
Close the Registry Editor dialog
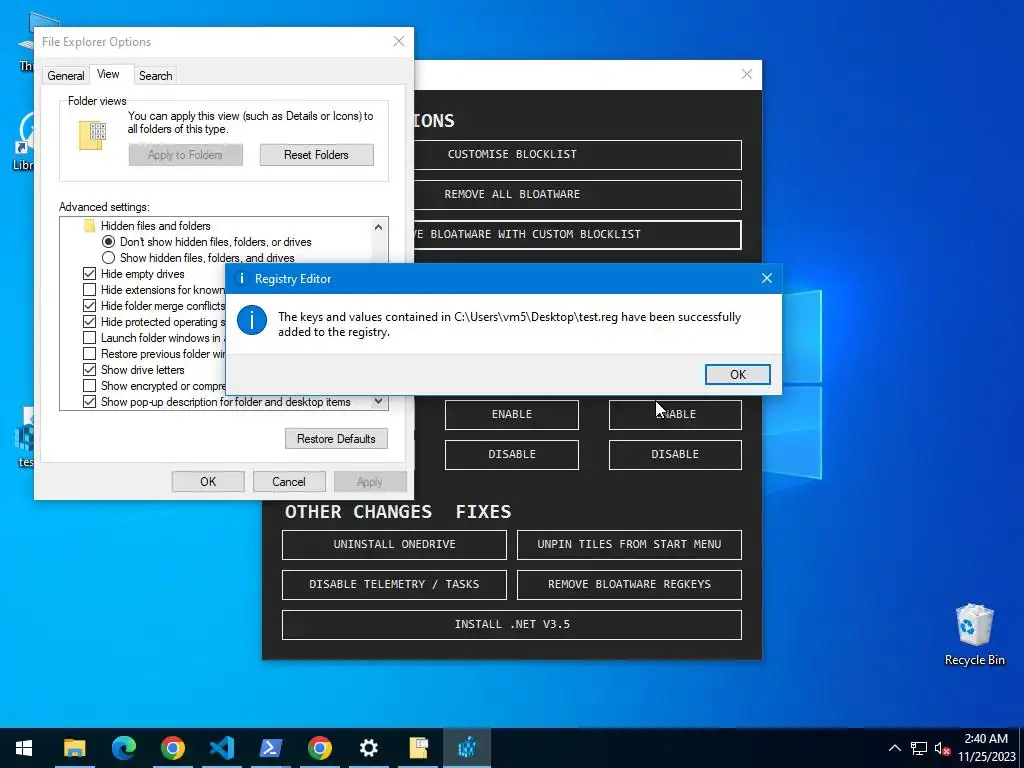click(x=767, y=278)
